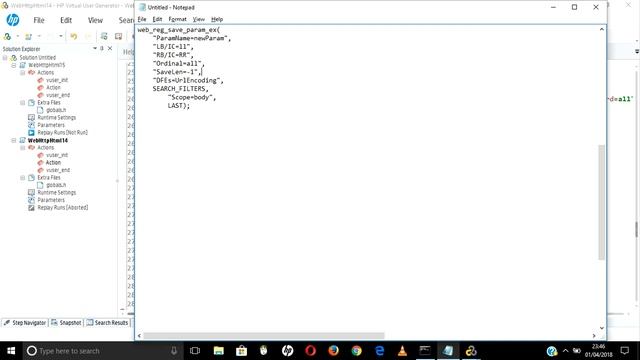This screenshot has height=360, width=640.
Task: Open Google Chrome from taskbar
Action: tap(356, 351)
